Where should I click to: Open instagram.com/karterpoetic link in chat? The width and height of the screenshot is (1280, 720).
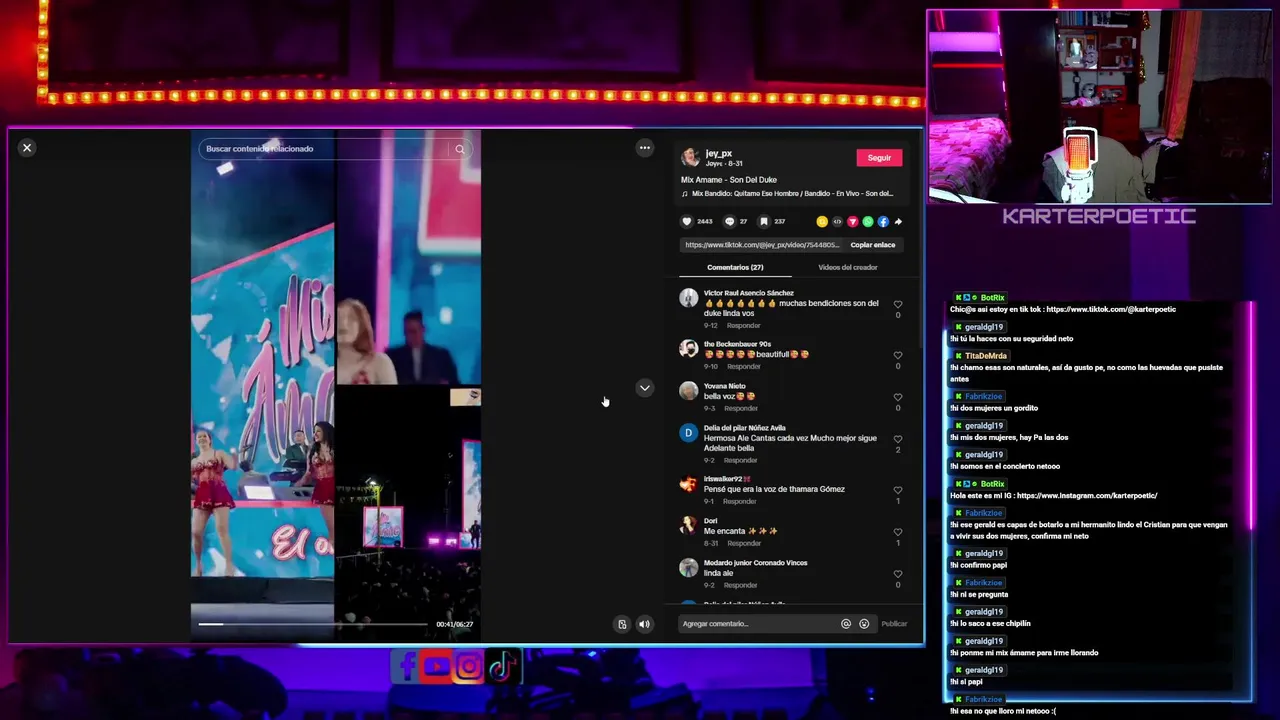[x=1087, y=496]
